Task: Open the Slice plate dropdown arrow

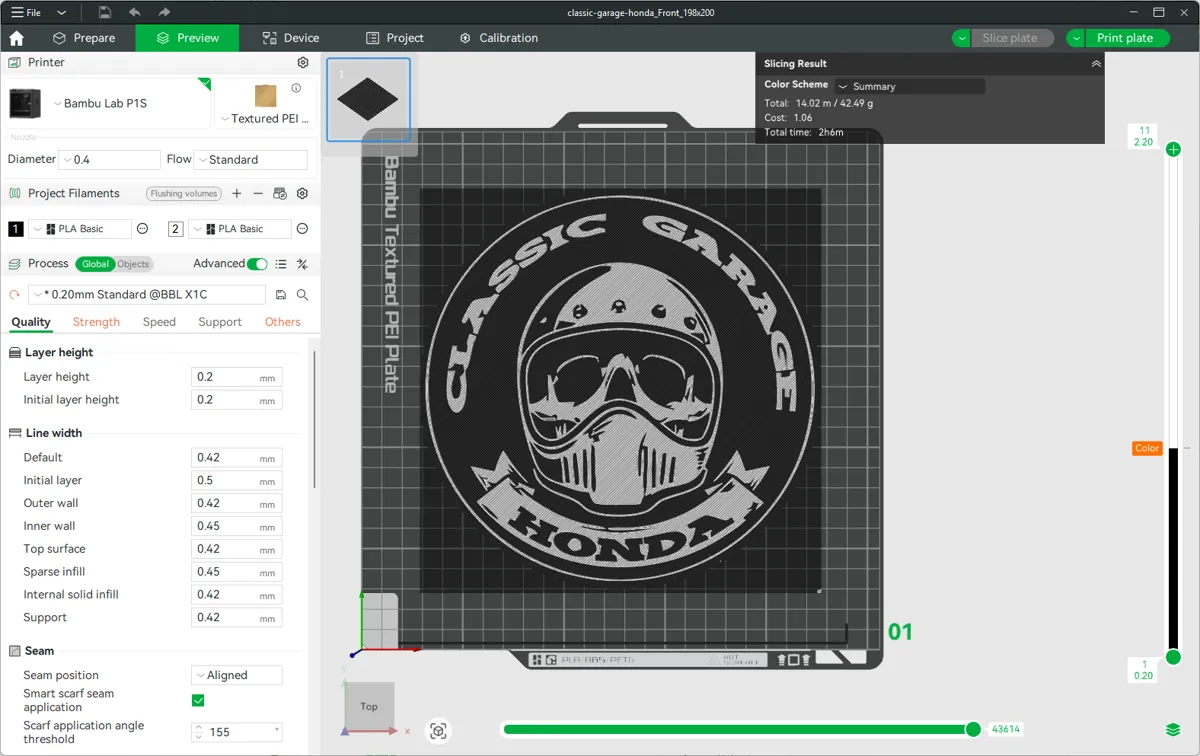Action: [x=961, y=38]
